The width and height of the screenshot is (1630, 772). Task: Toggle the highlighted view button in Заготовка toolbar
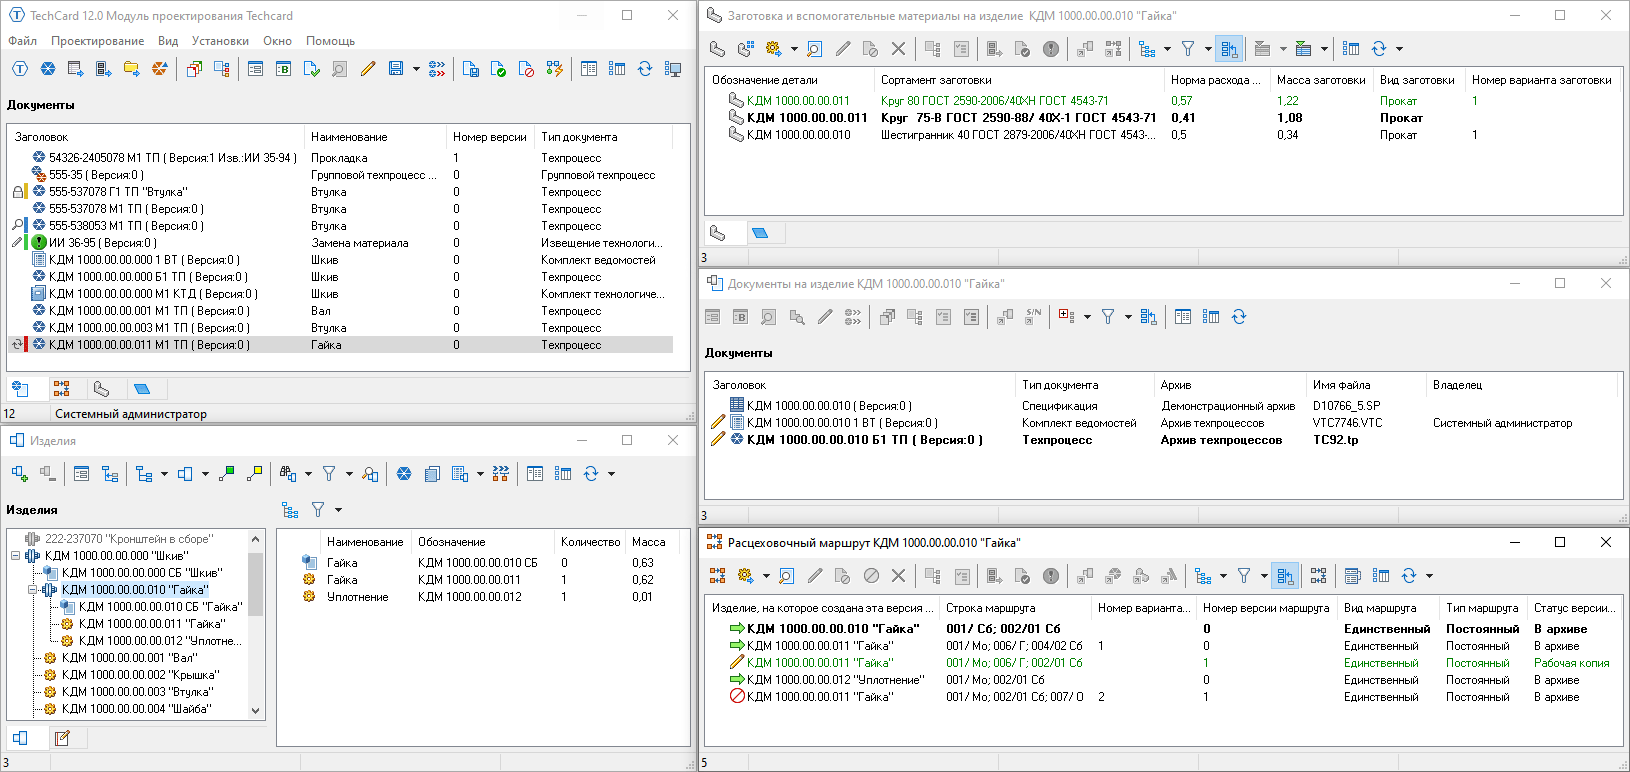(x=1229, y=49)
